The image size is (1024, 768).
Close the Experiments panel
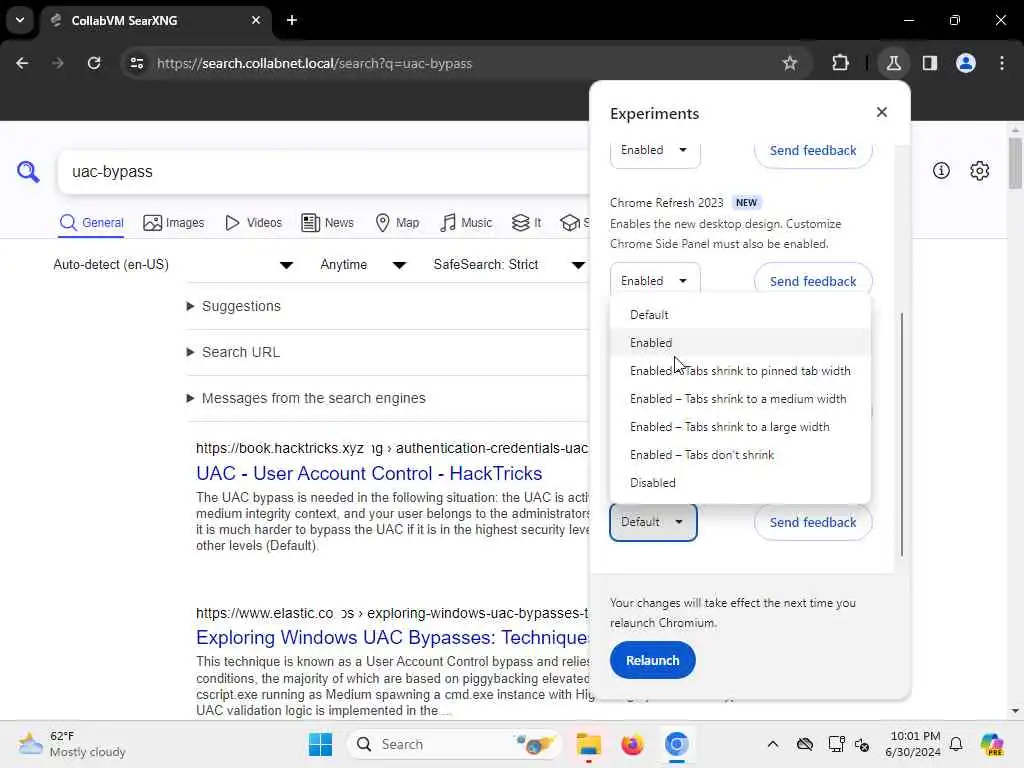pyautogui.click(x=882, y=112)
